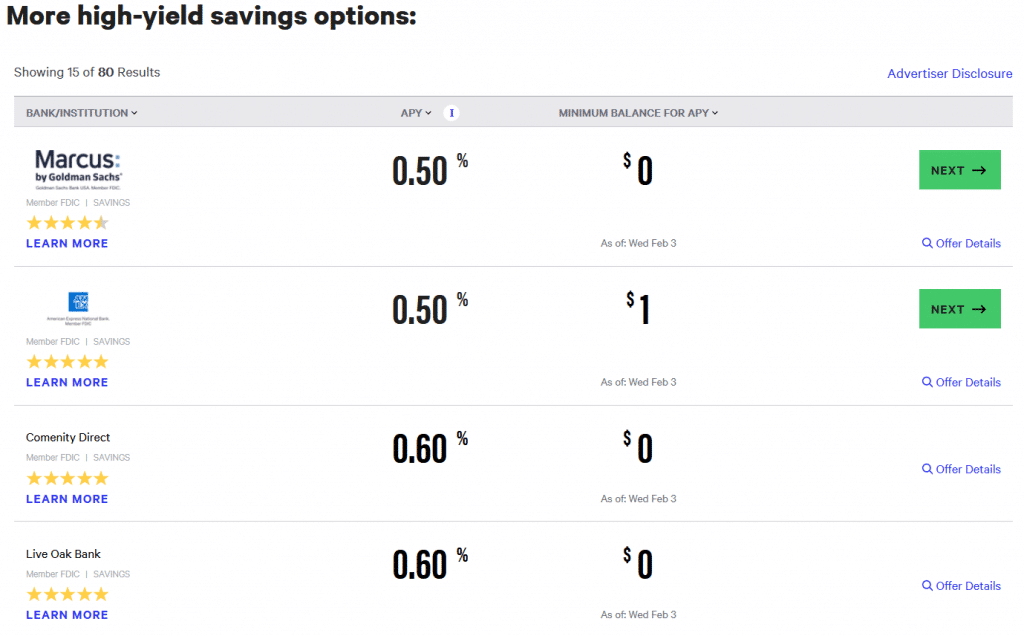Screen dimensions: 1024x636
Task: Click the magnifier icon on Live Oak Bank row
Action: pos(926,586)
